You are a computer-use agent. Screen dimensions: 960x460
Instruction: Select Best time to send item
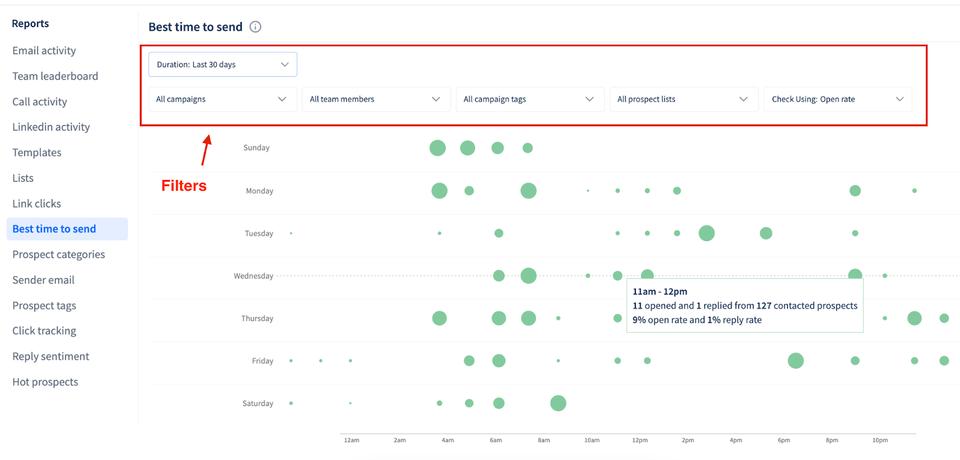click(67, 229)
